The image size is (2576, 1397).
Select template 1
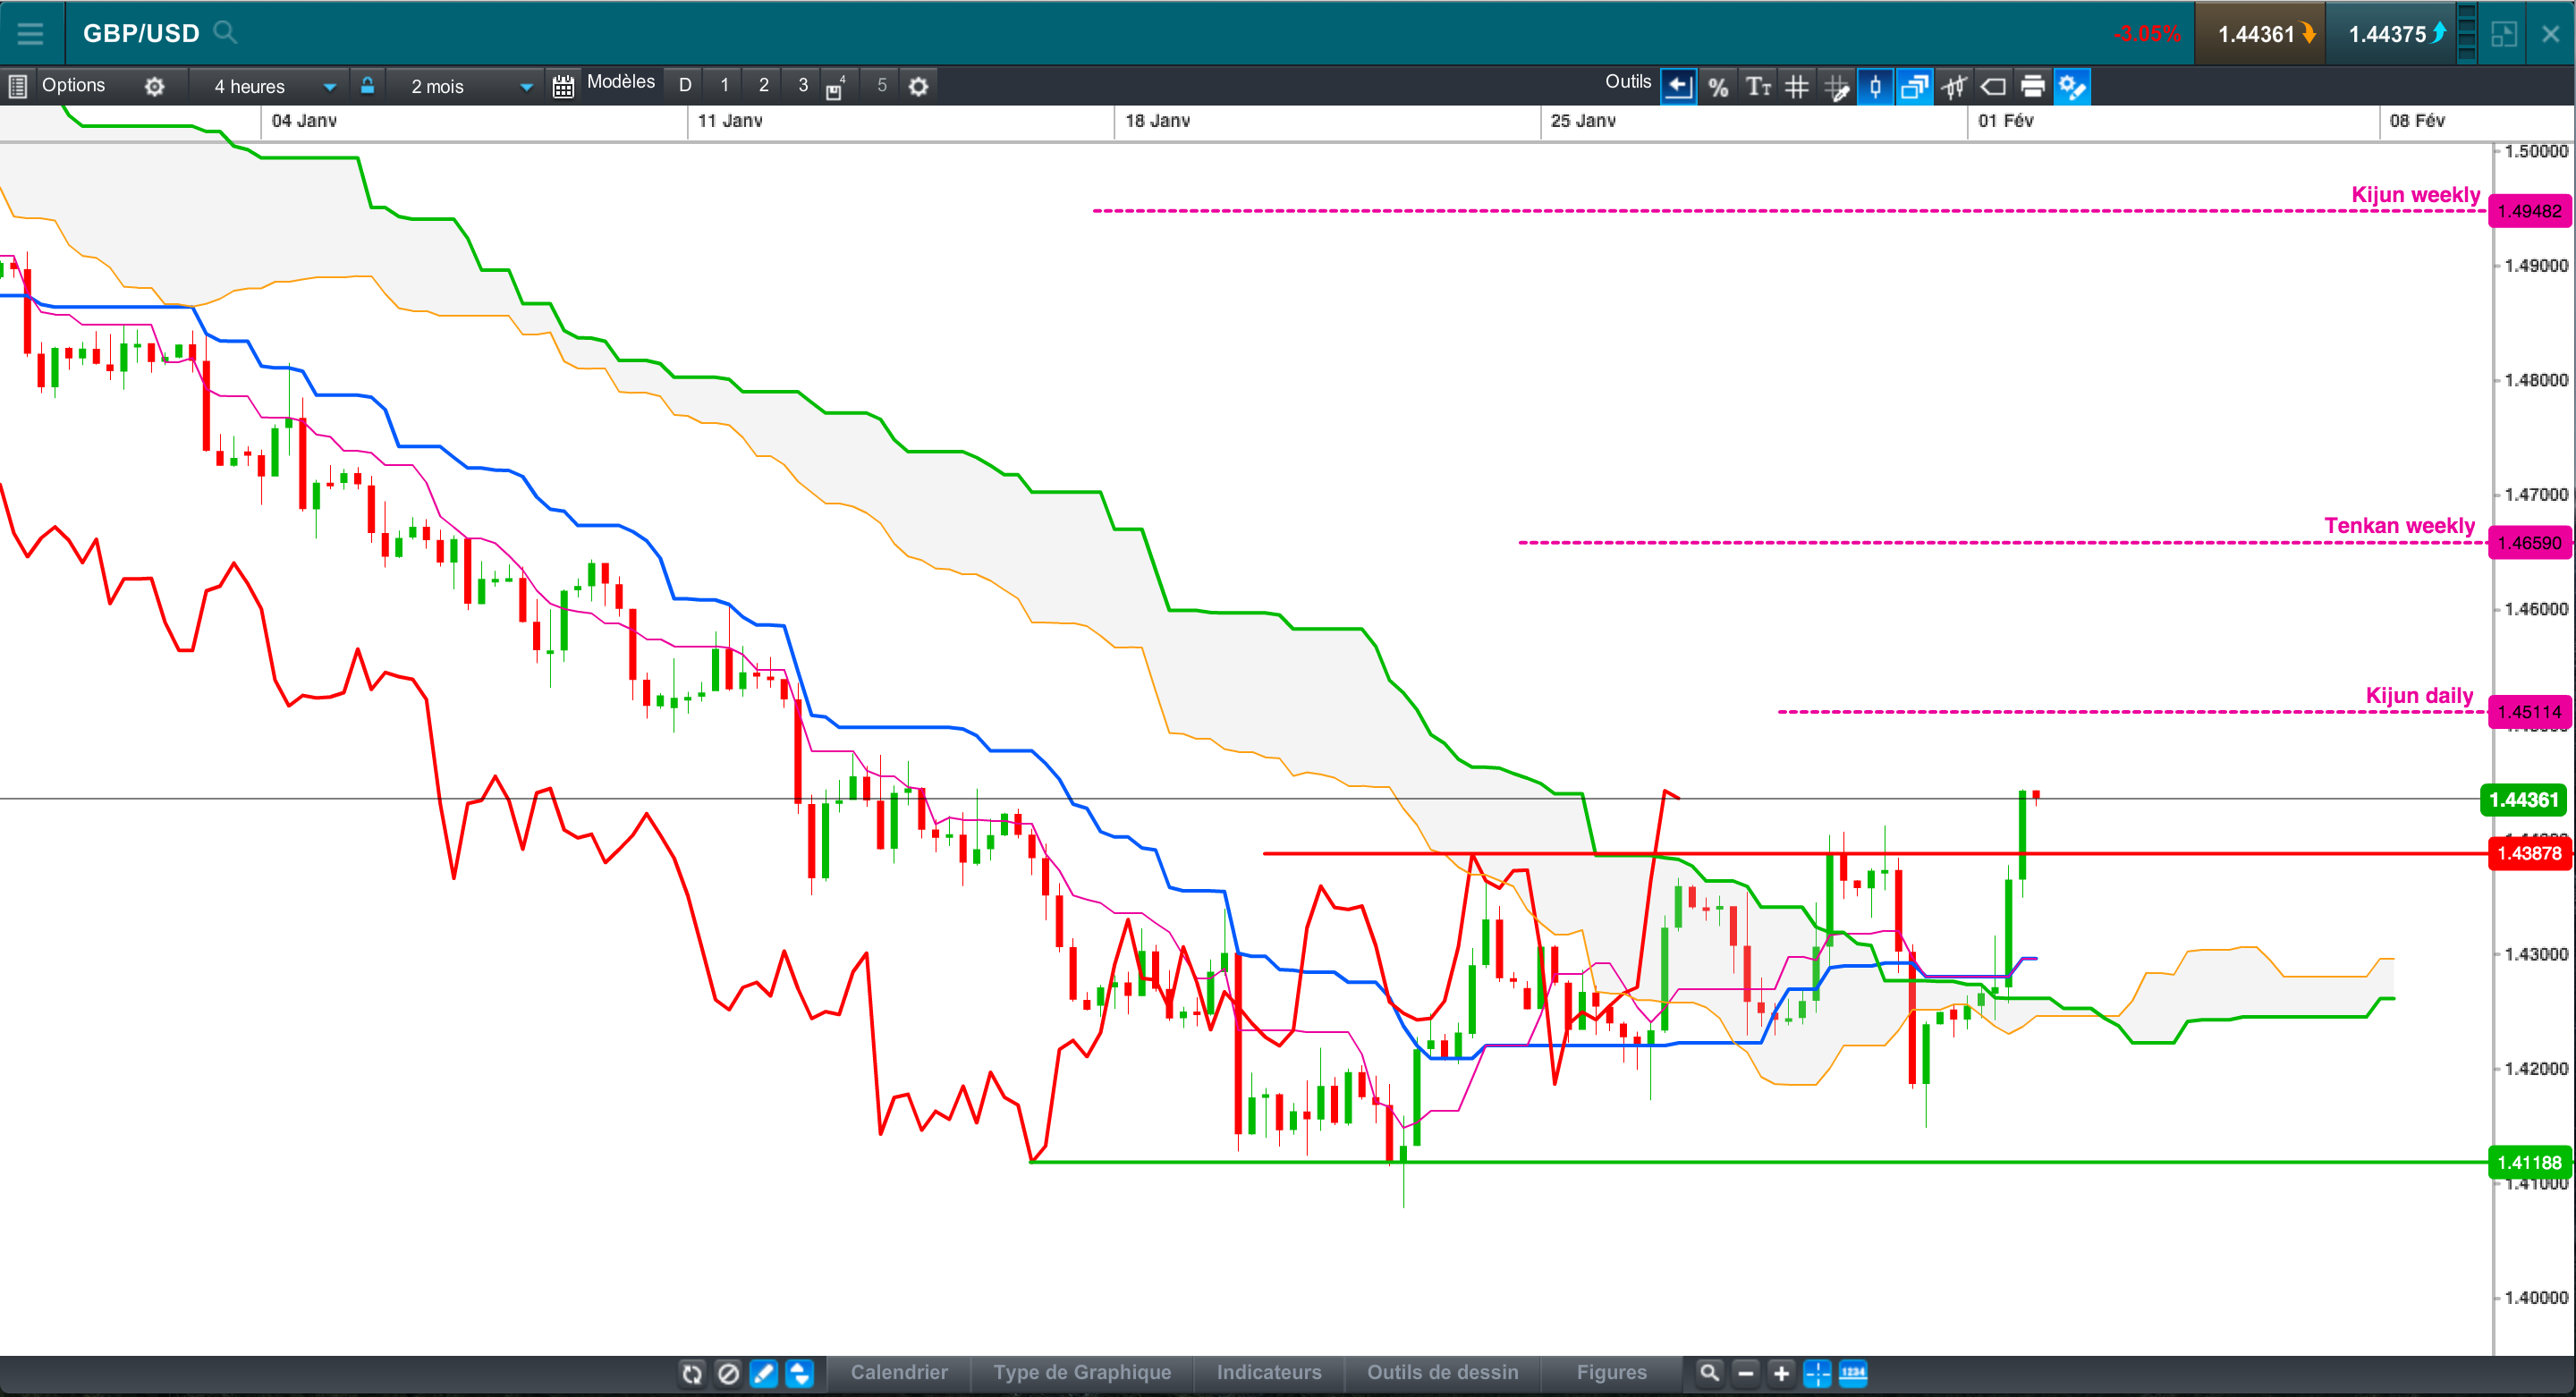click(x=724, y=86)
